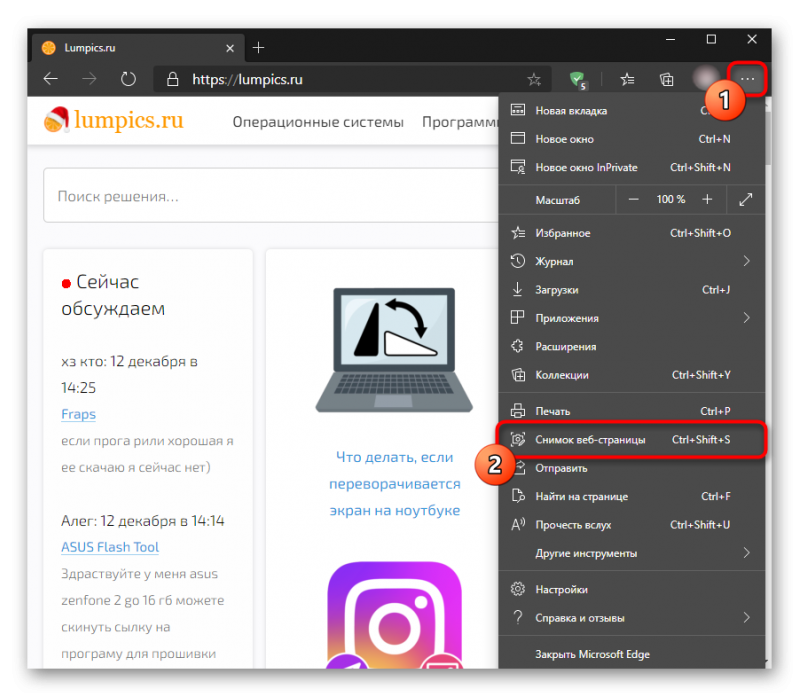This screenshot has width=800, height=697.
Task: Choose Закрыть Microsoft Edge
Action: (x=632, y=654)
